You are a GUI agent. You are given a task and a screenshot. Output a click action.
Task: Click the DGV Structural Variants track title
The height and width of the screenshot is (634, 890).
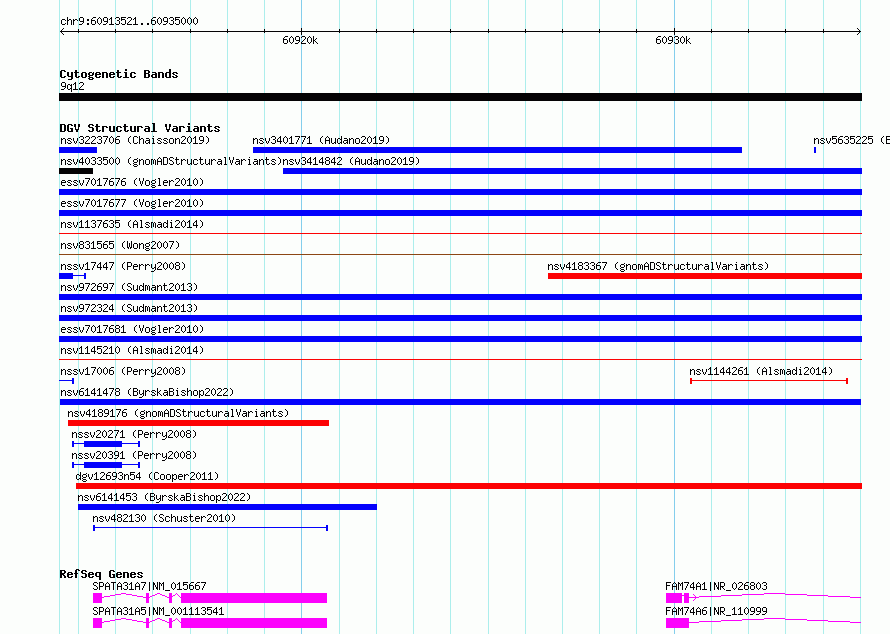[x=140, y=128]
